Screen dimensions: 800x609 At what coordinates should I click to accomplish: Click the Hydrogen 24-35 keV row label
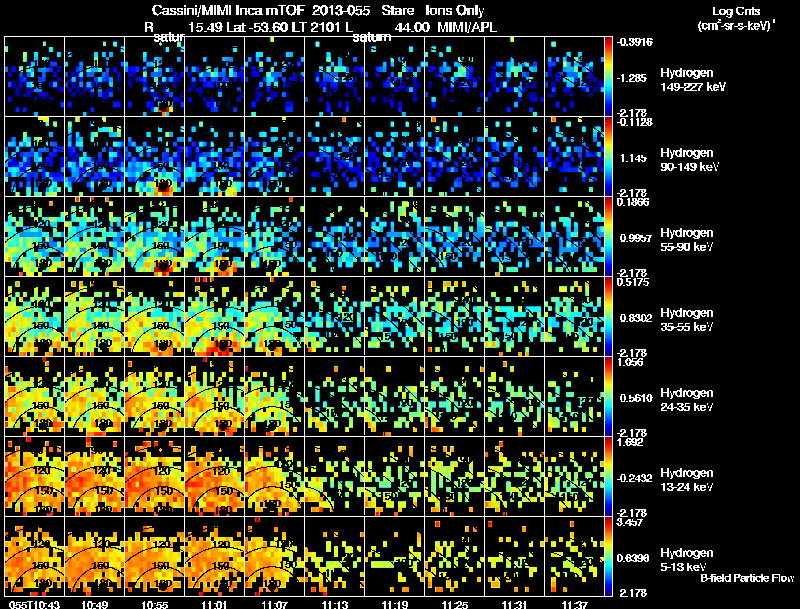tap(687, 400)
